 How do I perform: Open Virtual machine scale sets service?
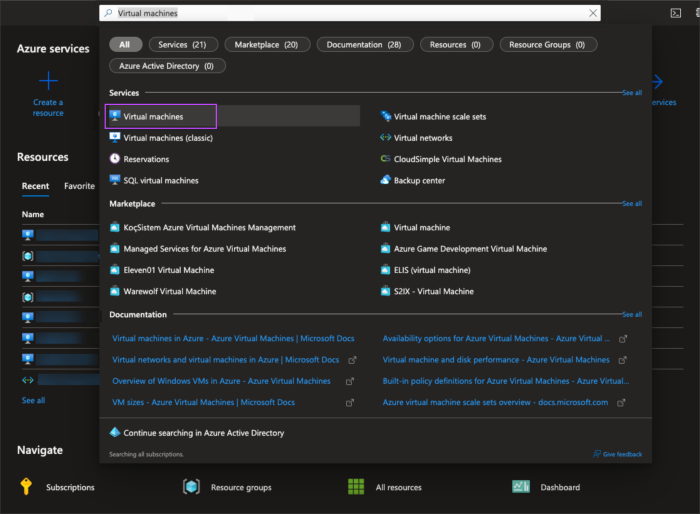[439, 117]
